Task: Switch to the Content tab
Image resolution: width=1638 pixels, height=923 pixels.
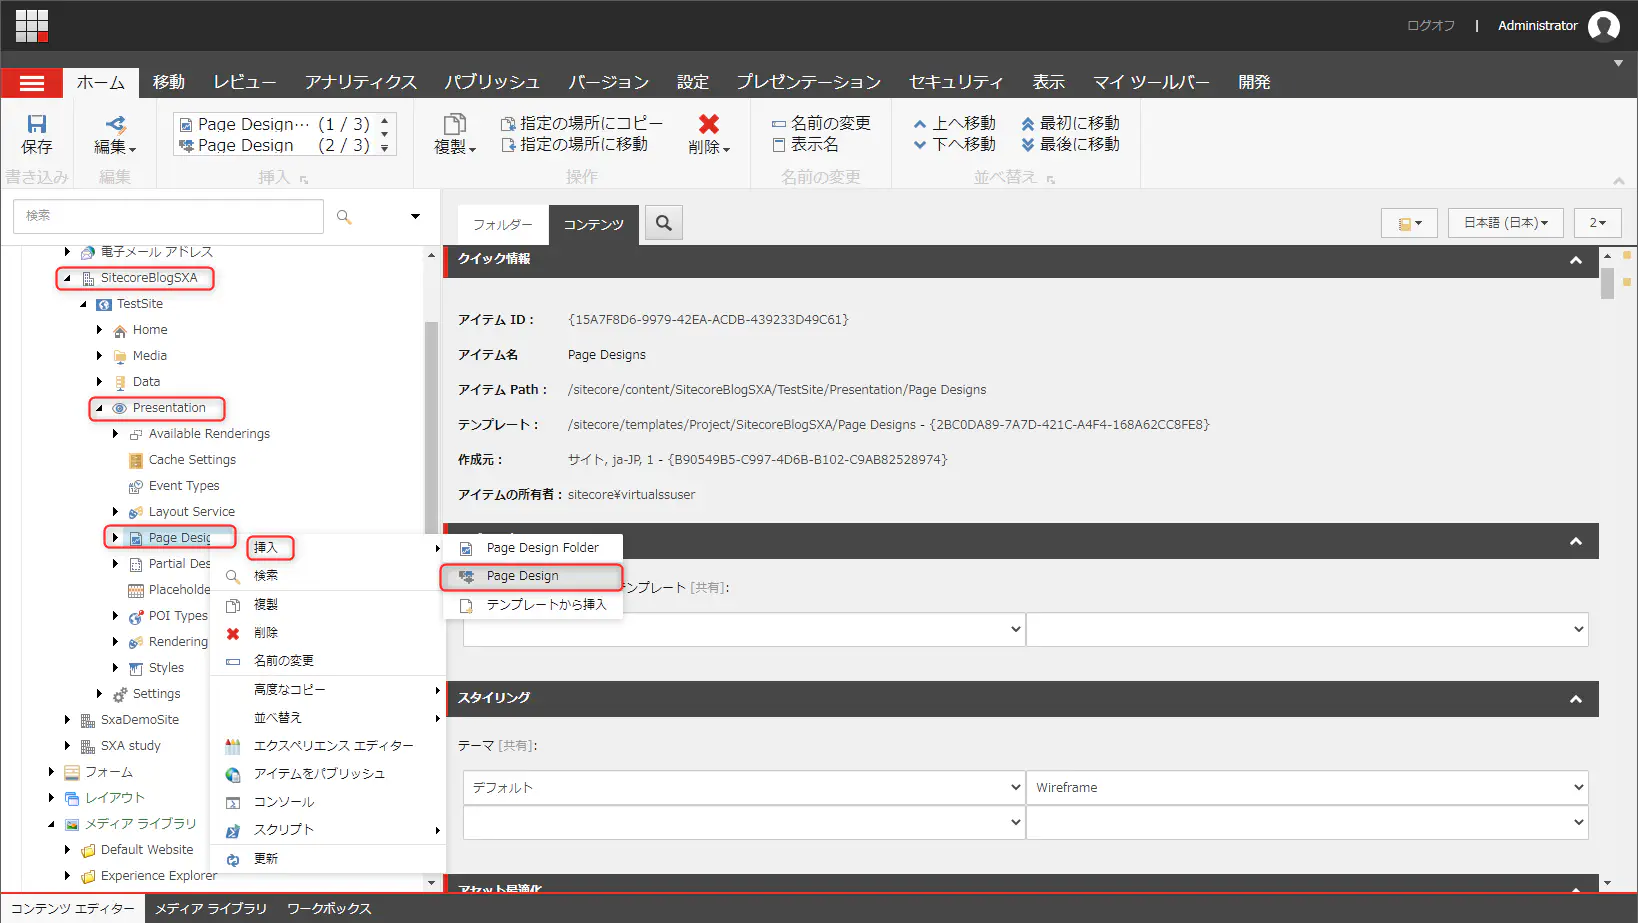Action: coord(594,225)
